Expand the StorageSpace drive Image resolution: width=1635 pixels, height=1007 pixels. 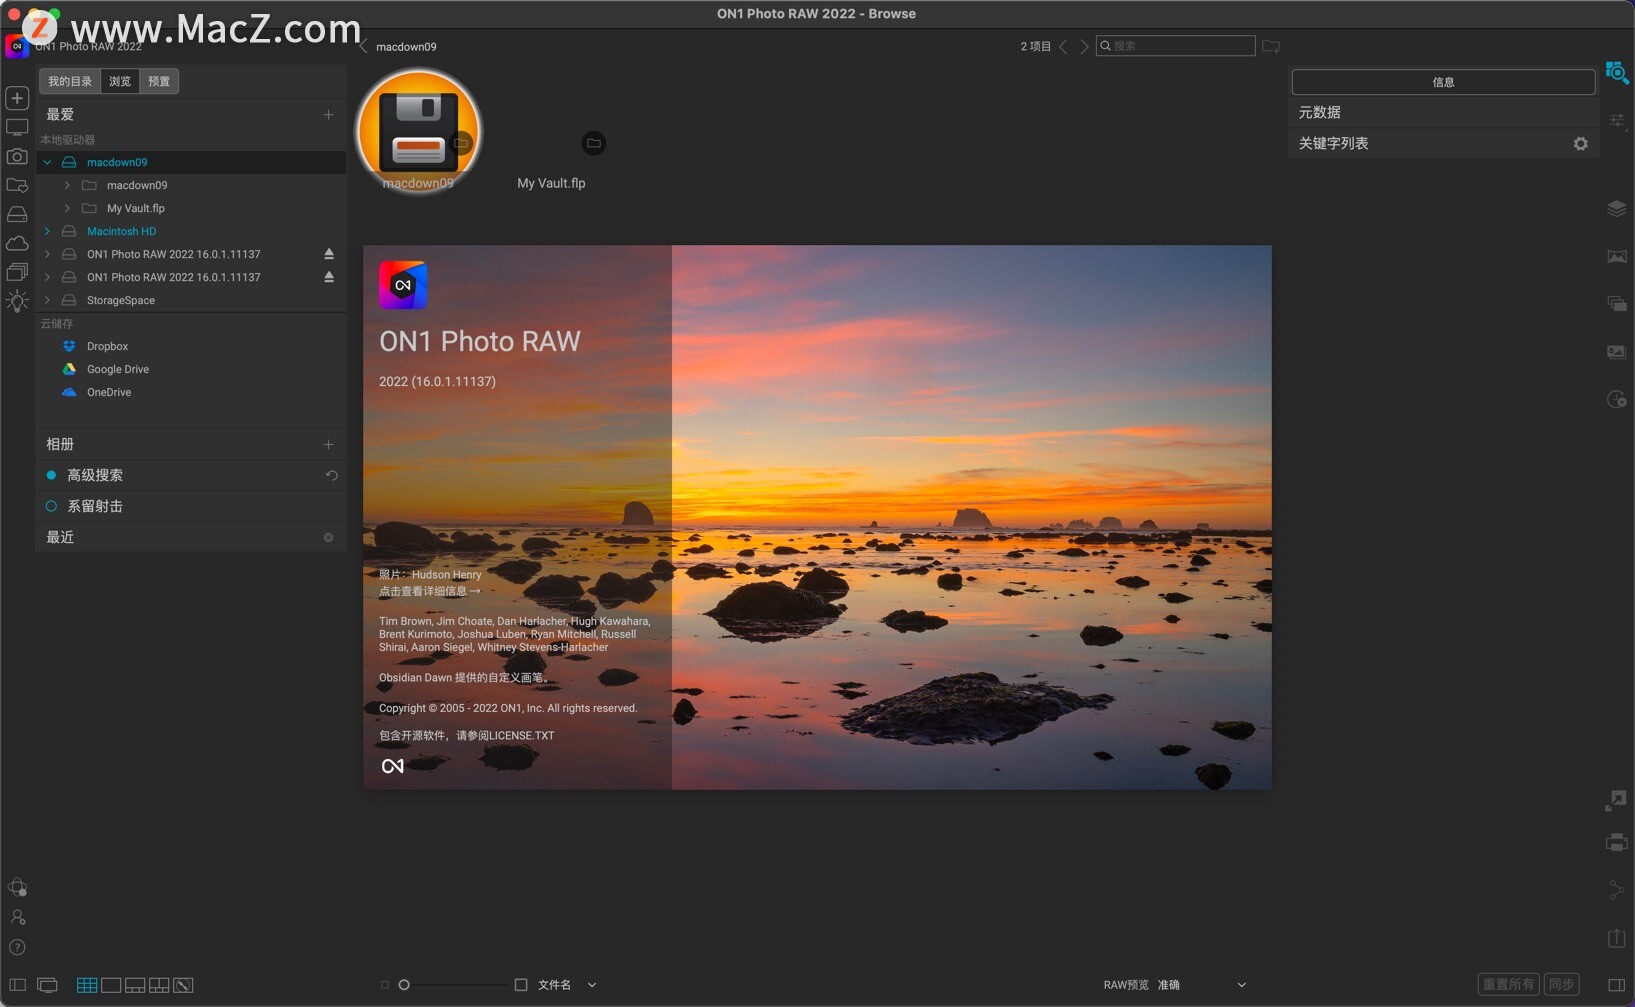click(x=47, y=300)
